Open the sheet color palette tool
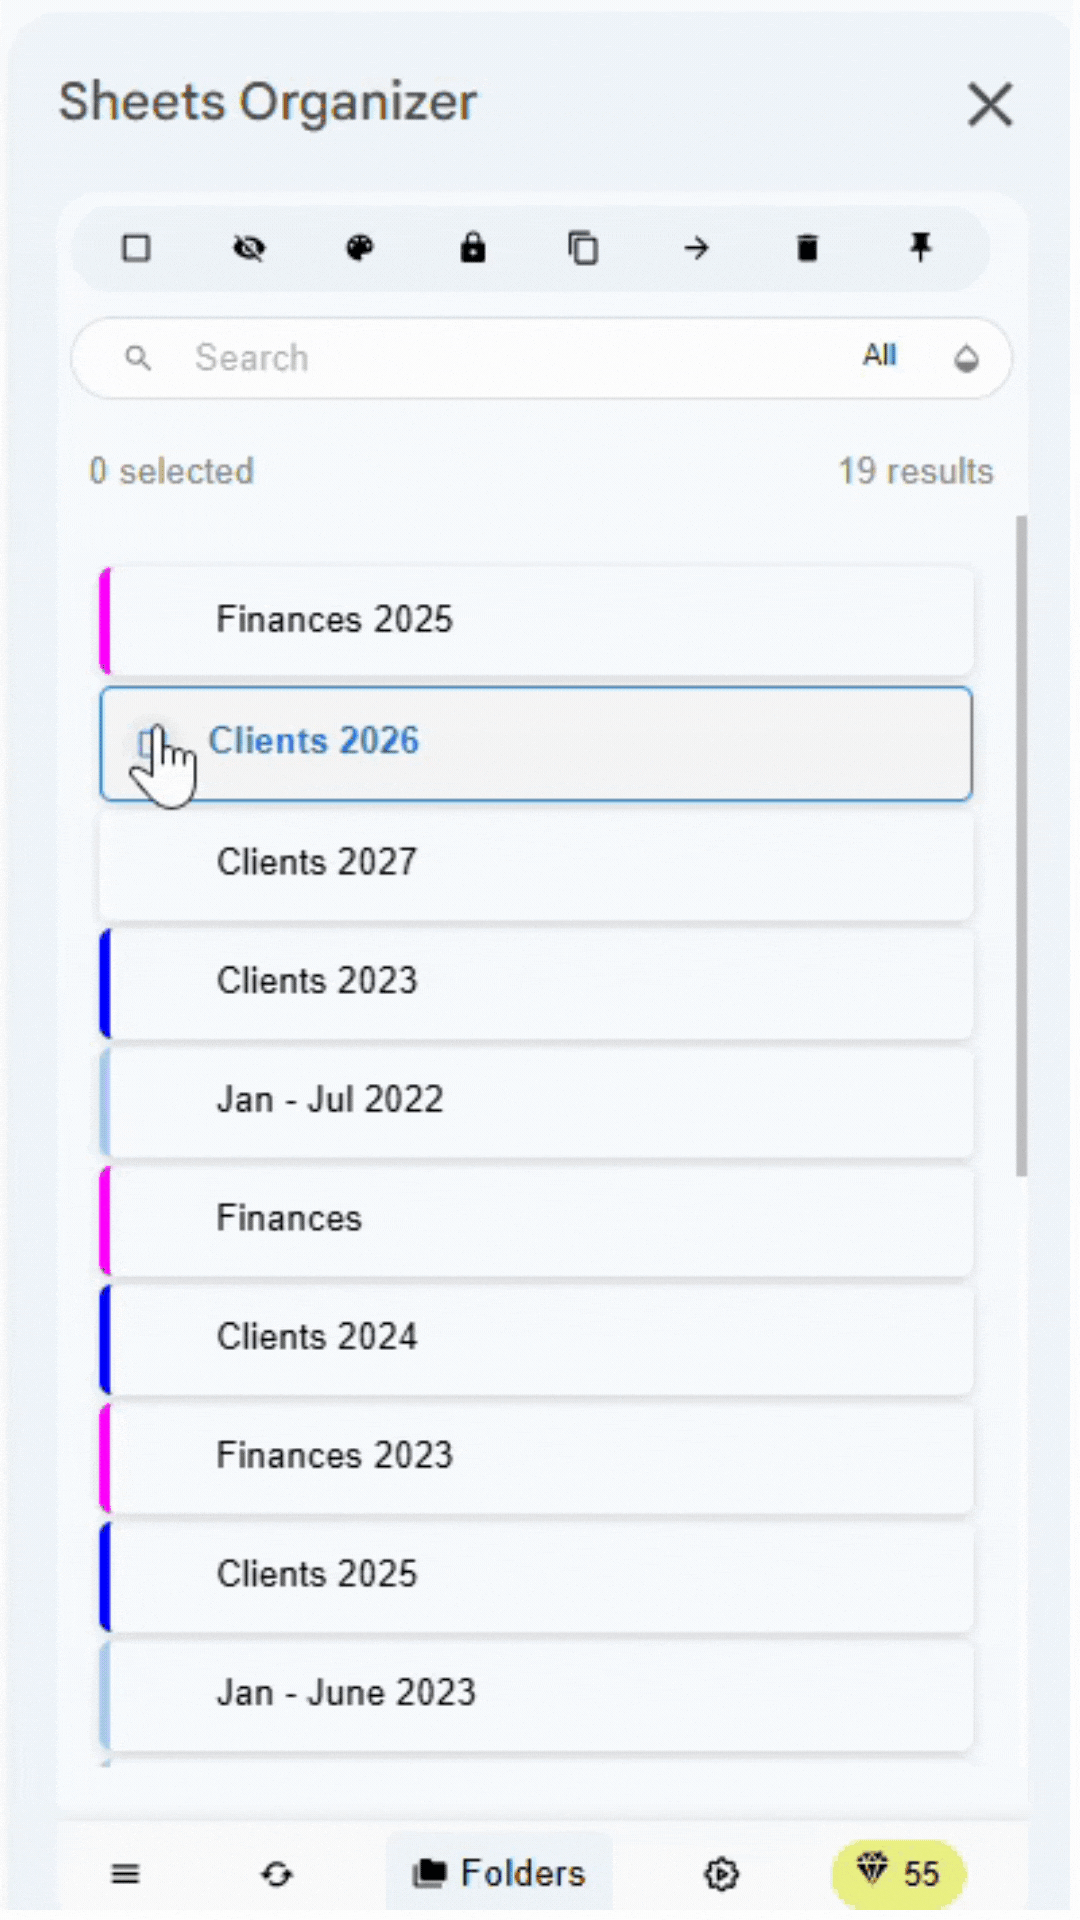1080x1920 pixels. (361, 248)
